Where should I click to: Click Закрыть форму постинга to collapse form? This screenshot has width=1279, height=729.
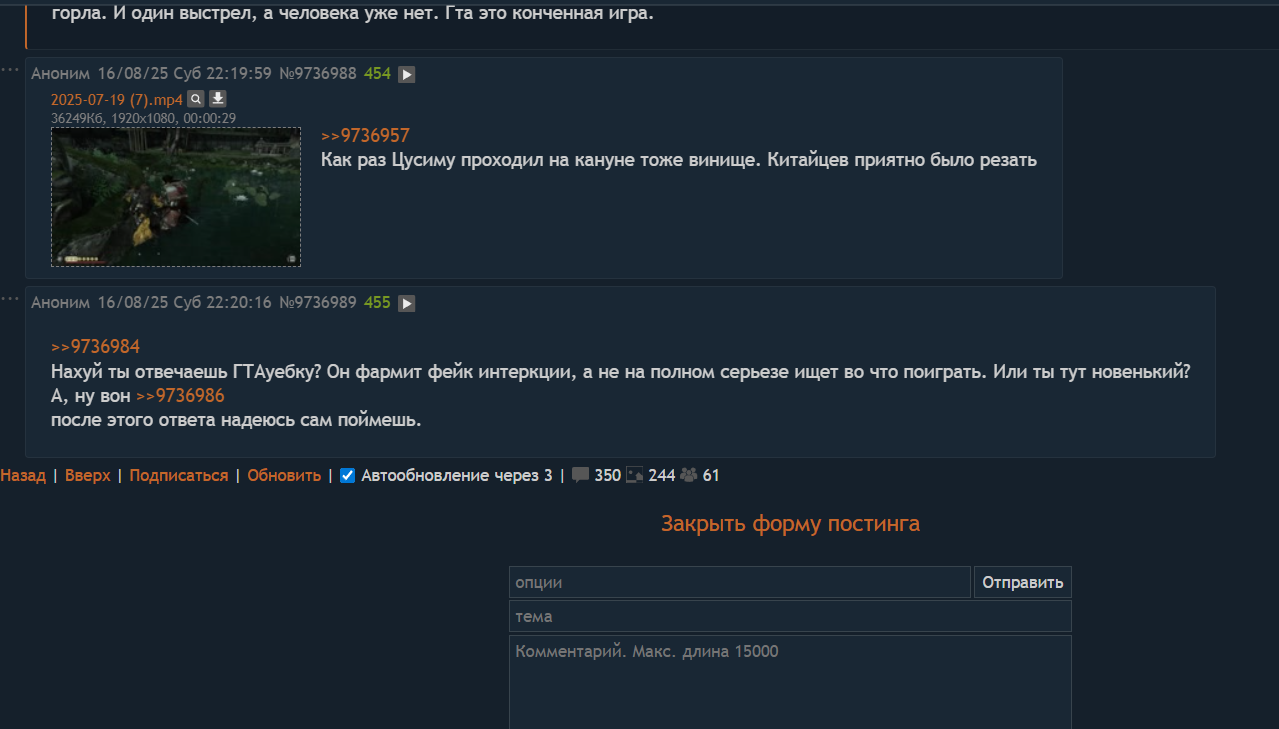(x=790, y=524)
